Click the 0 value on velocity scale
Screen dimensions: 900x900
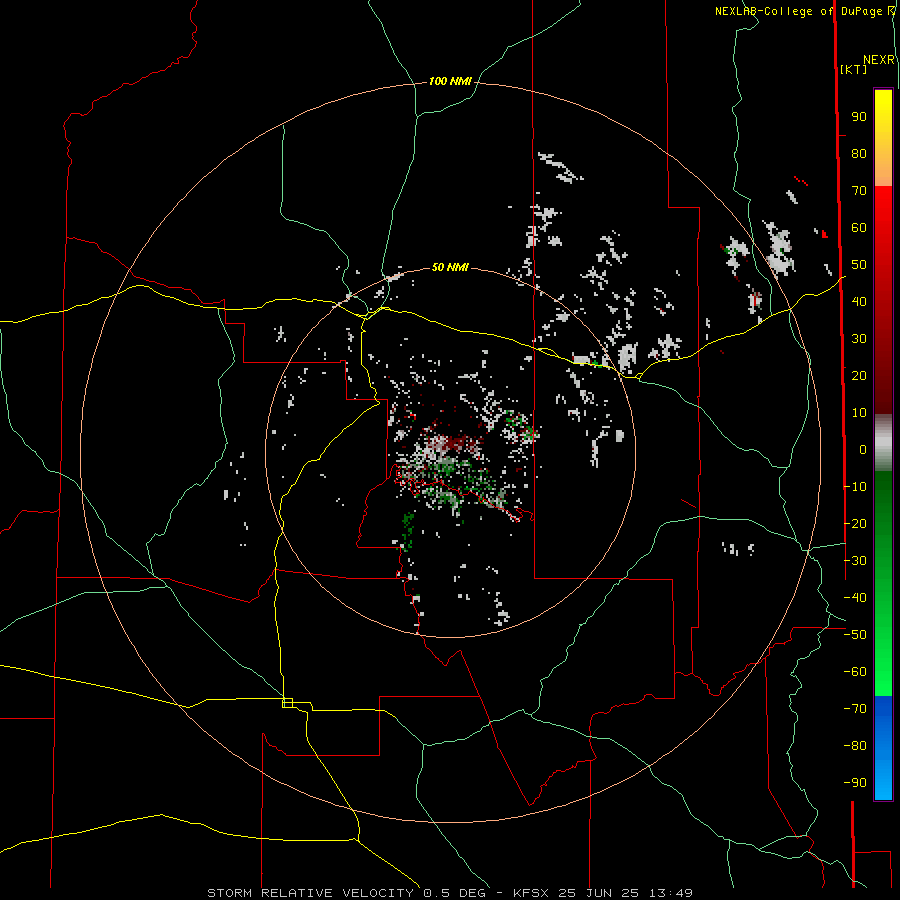click(863, 450)
